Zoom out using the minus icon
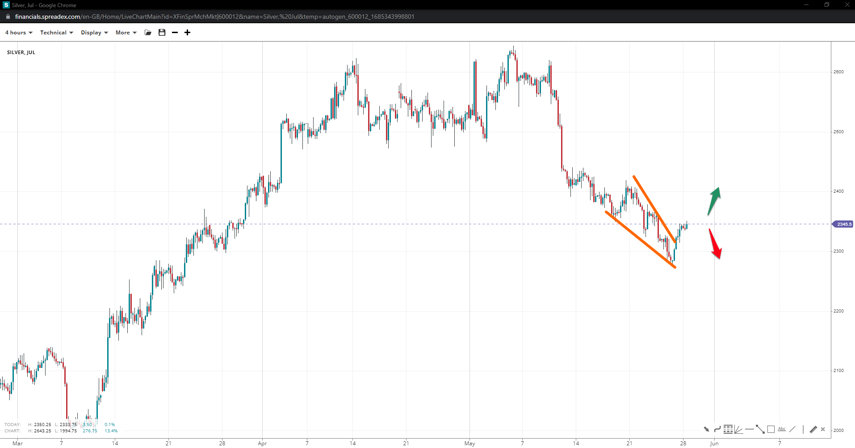Viewport: 855px width, 448px height. [x=175, y=33]
